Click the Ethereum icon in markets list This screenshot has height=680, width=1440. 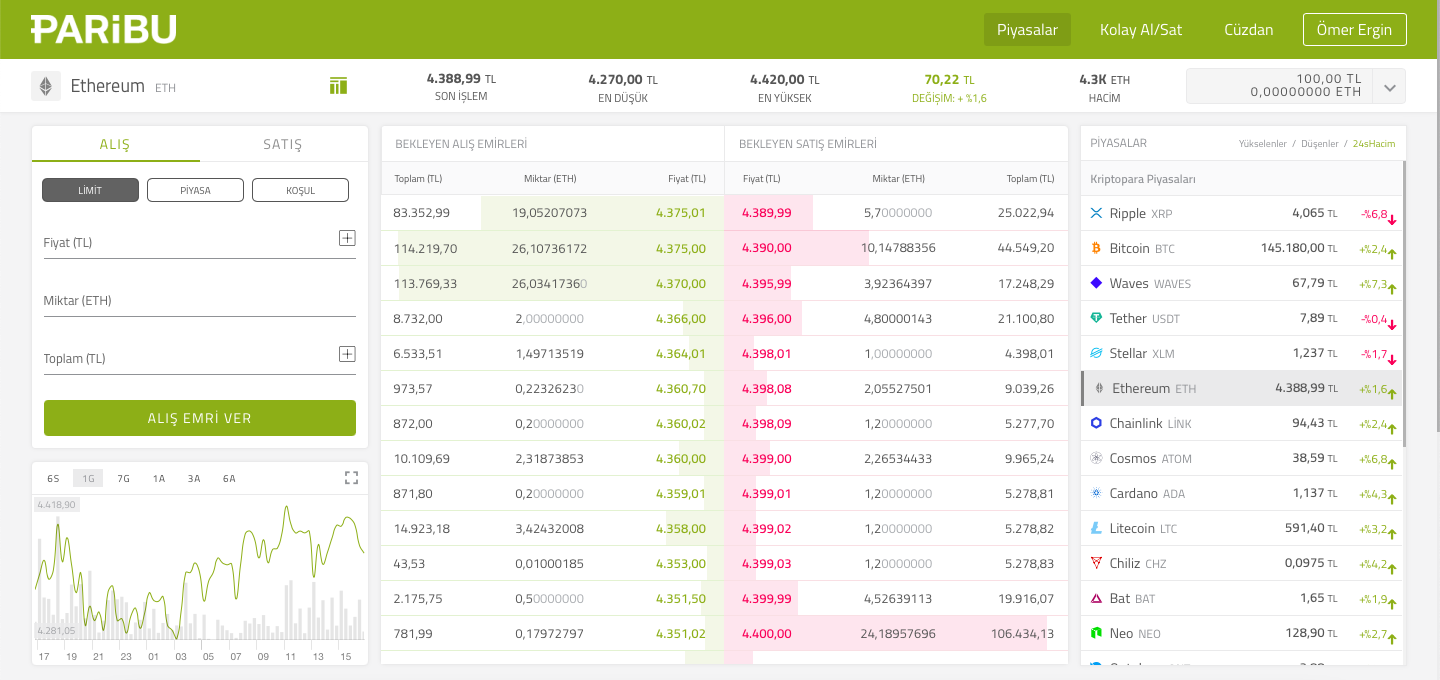(x=1099, y=388)
